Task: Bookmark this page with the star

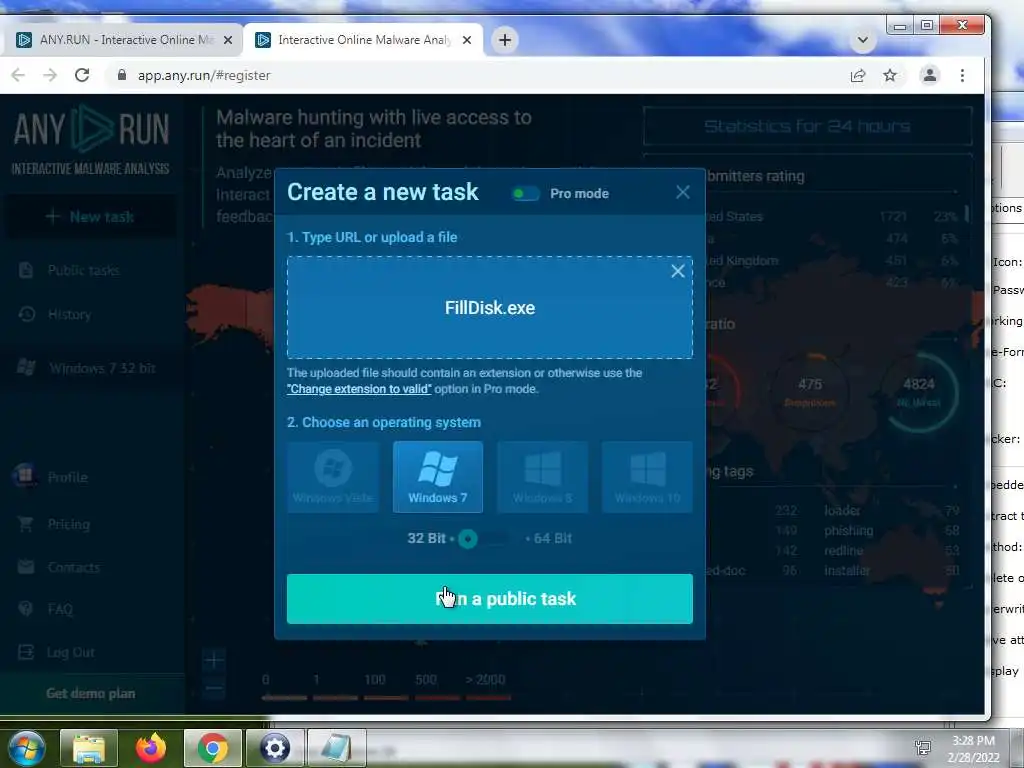Action: [x=890, y=75]
